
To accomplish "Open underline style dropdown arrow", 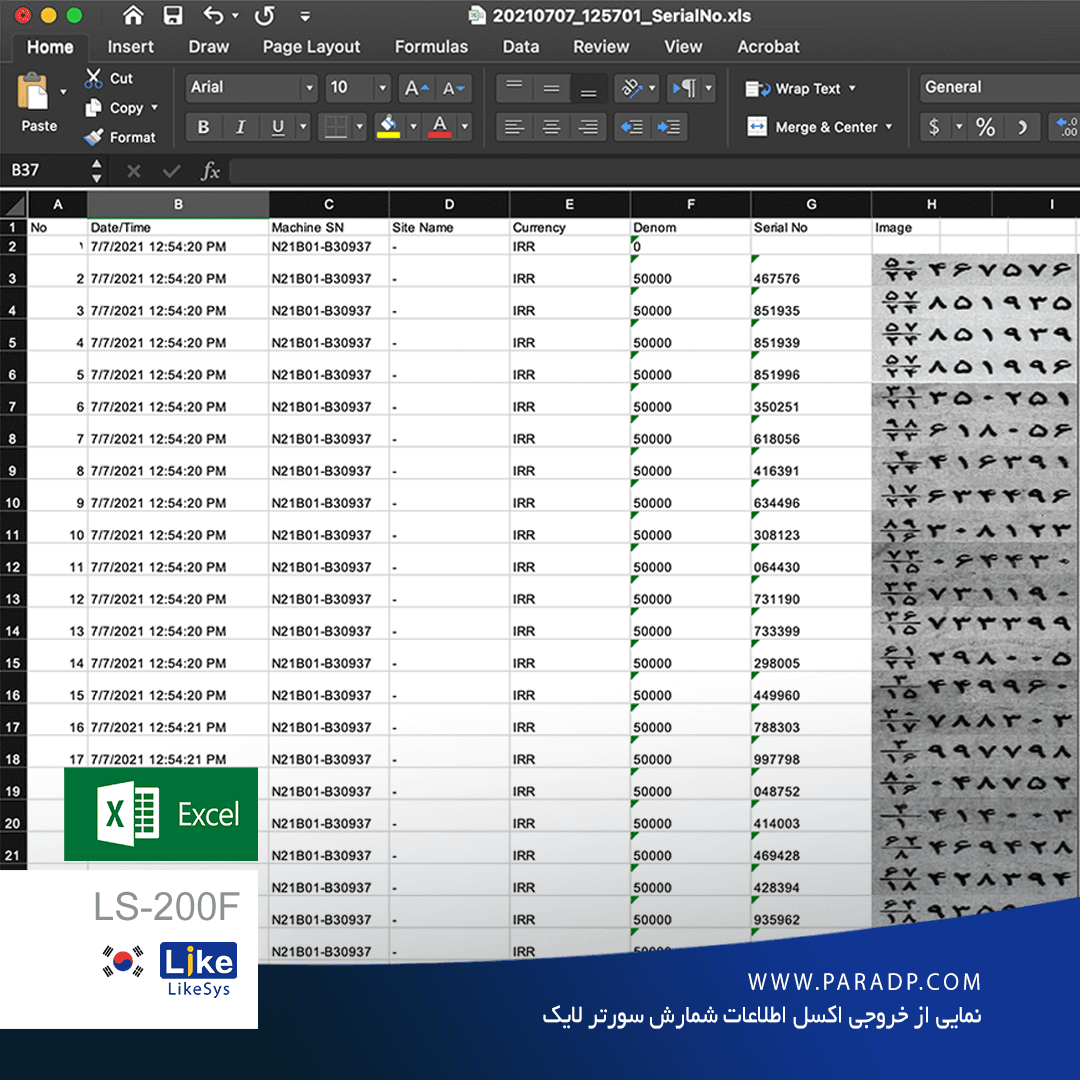I will (x=302, y=127).
